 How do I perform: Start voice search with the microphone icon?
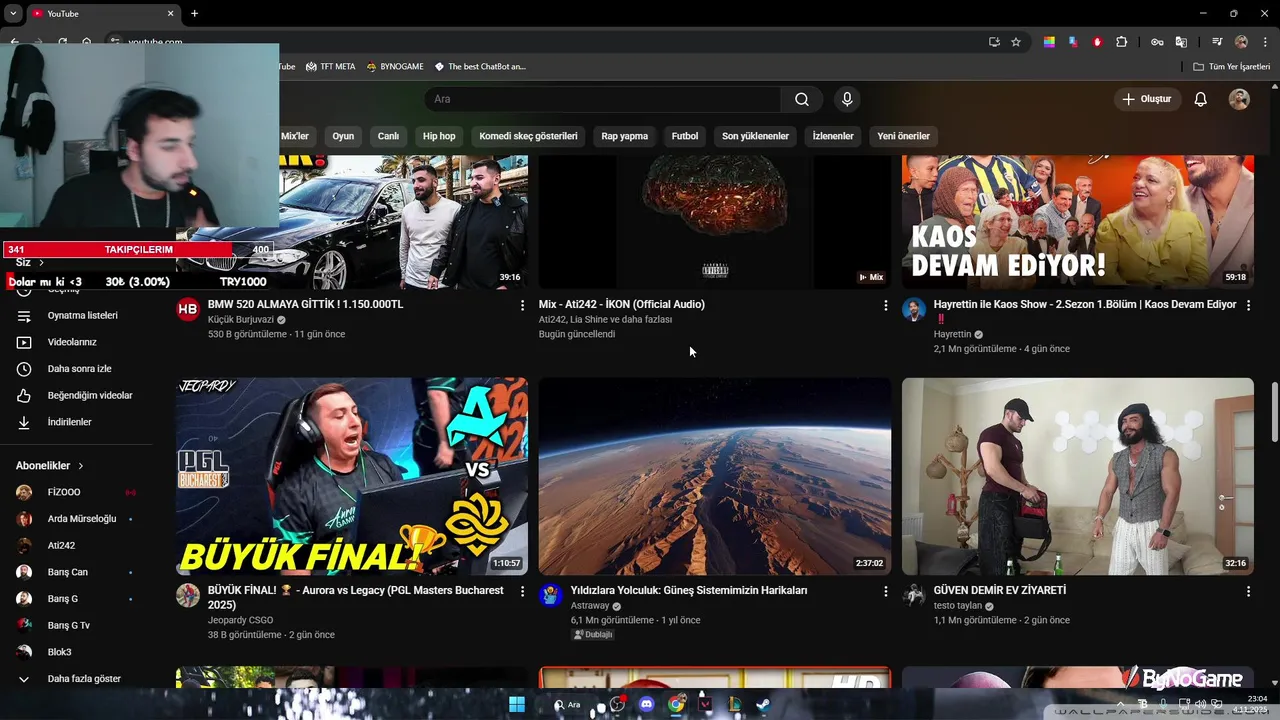[x=847, y=99]
